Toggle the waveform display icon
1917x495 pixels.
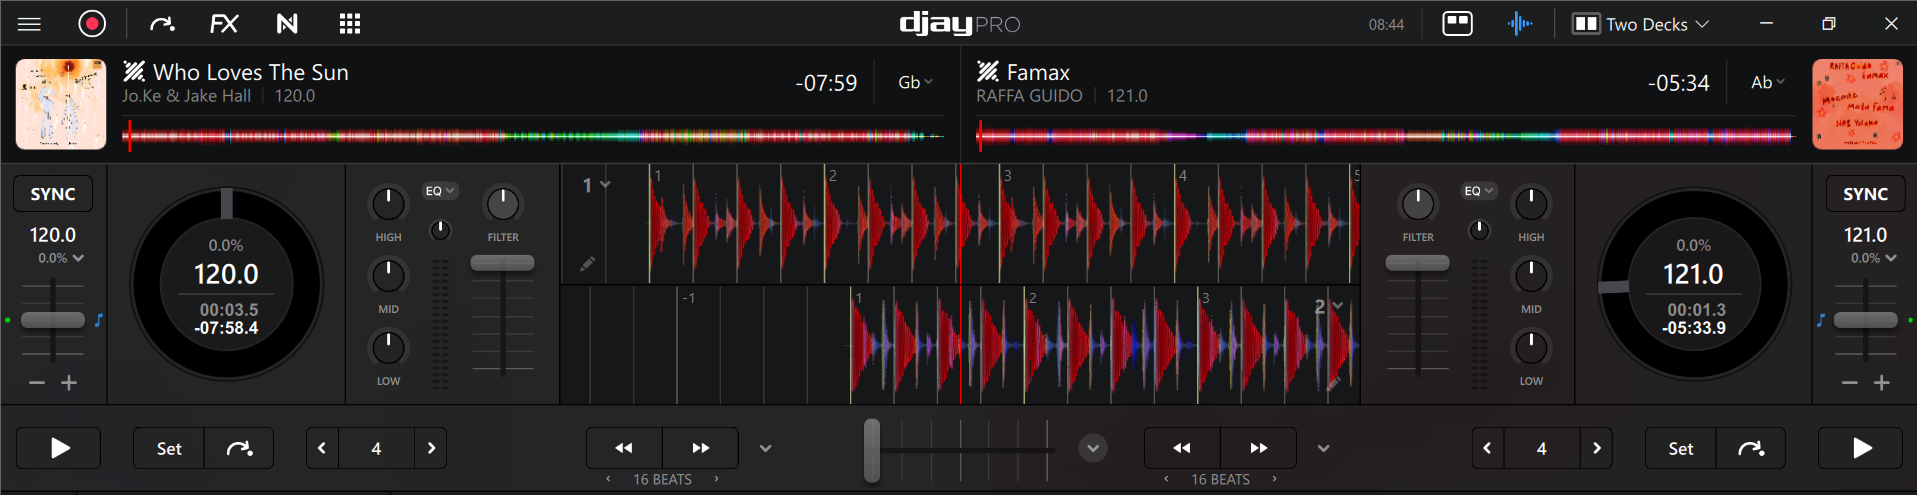pos(1519,24)
